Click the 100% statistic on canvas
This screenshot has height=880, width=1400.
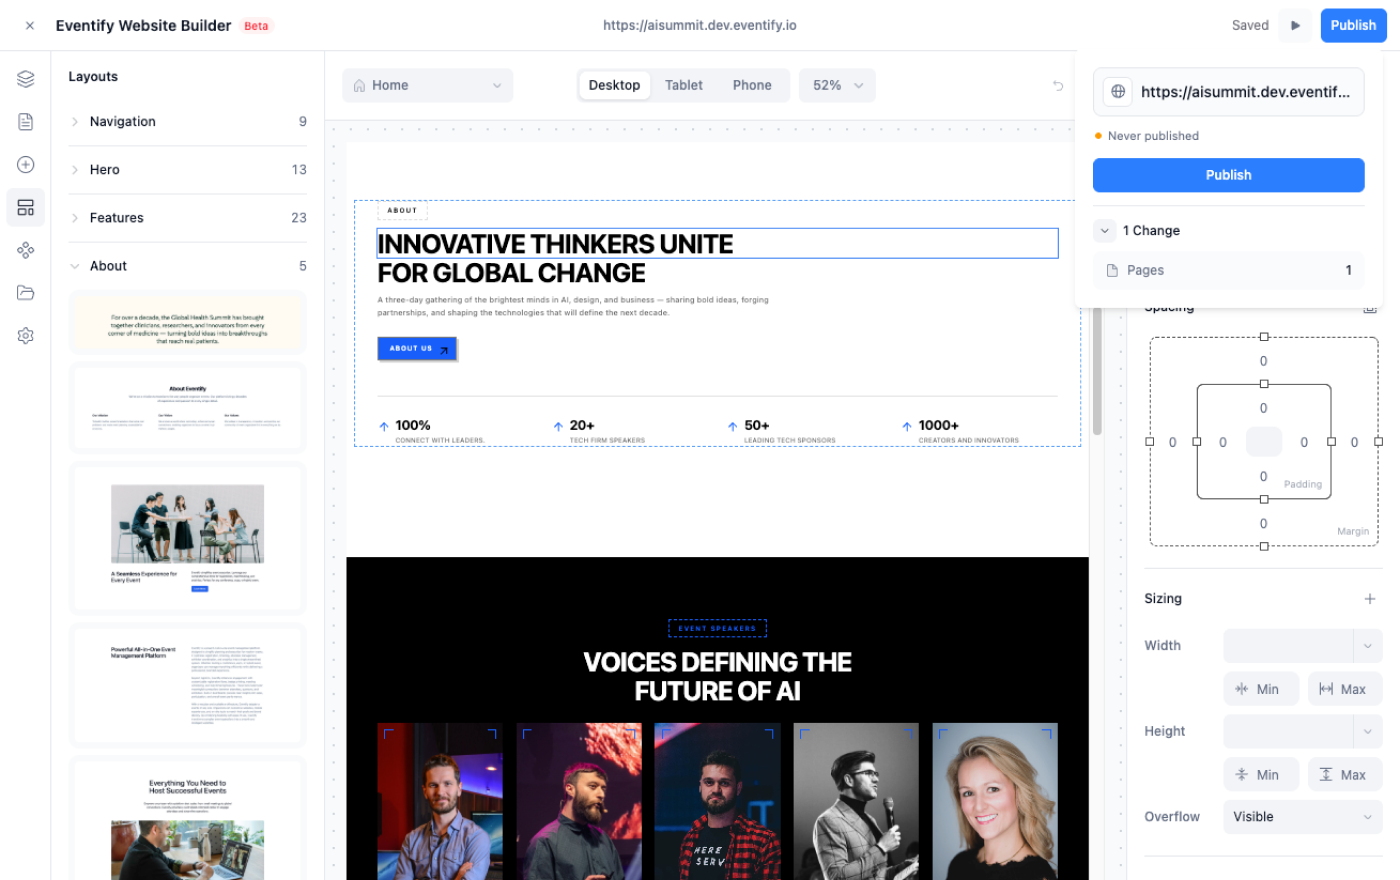tap(413, 426)
